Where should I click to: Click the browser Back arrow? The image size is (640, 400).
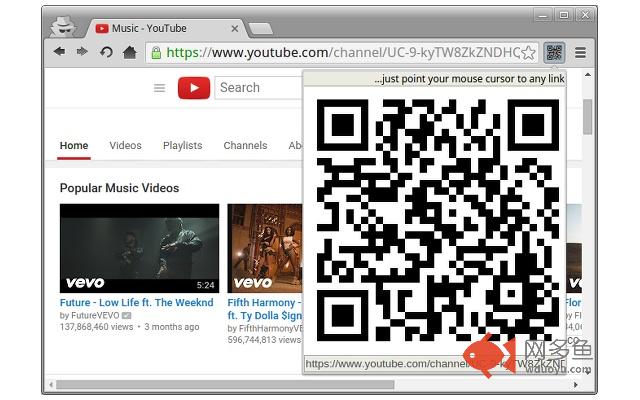point(60,52)
